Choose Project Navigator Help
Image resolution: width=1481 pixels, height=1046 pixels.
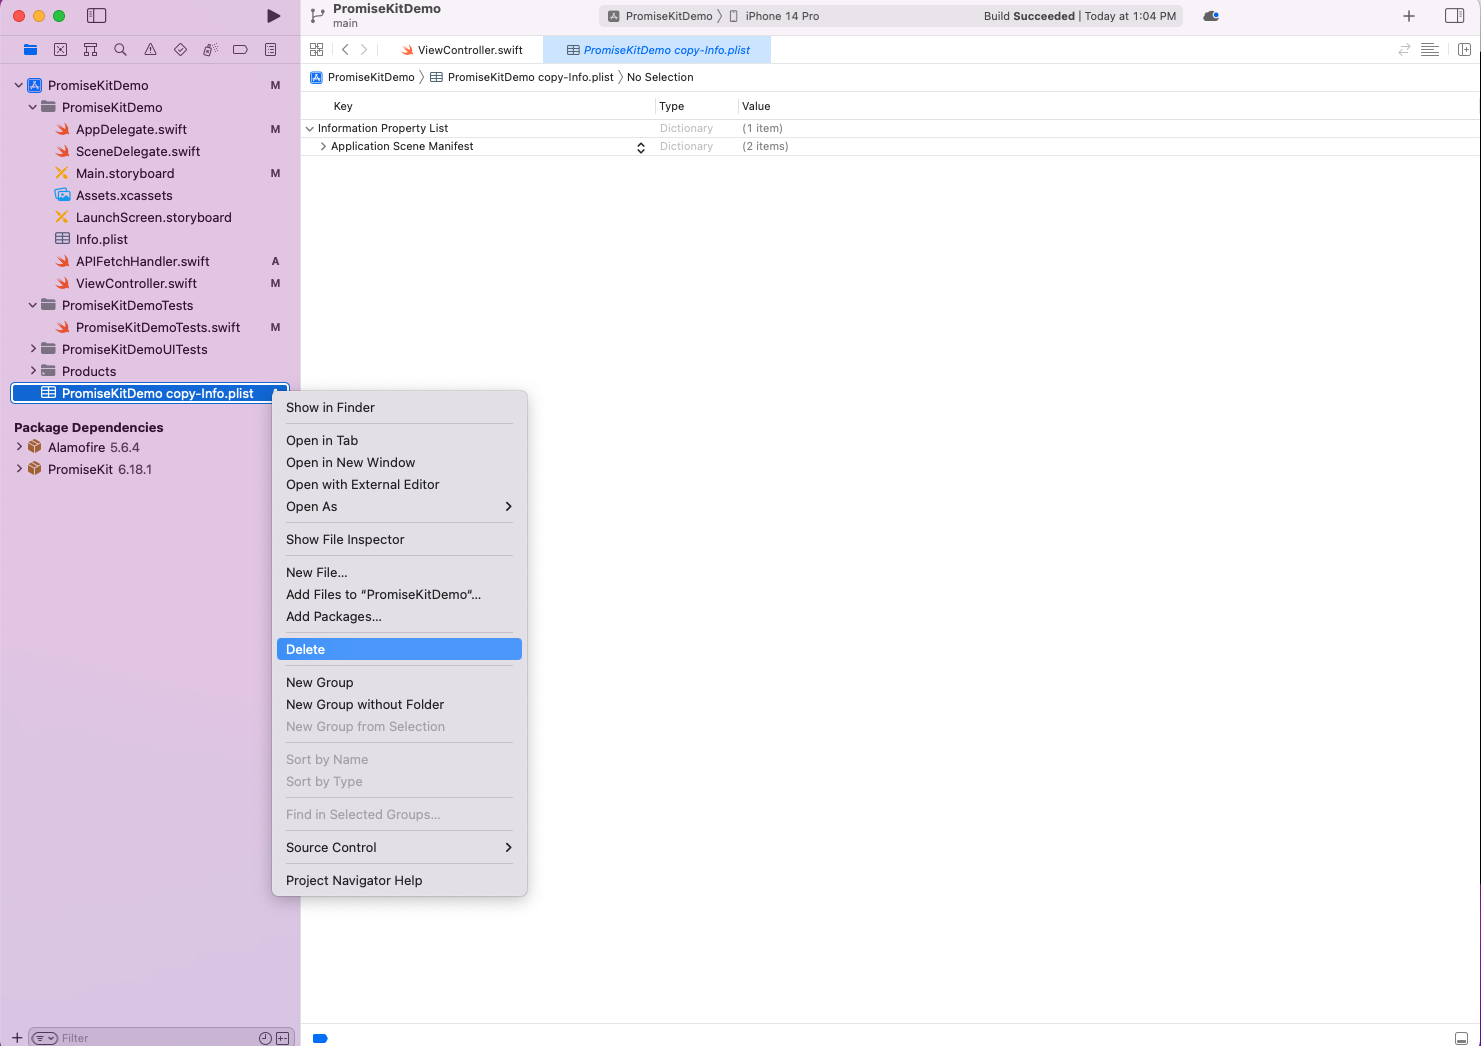point(399,880)
